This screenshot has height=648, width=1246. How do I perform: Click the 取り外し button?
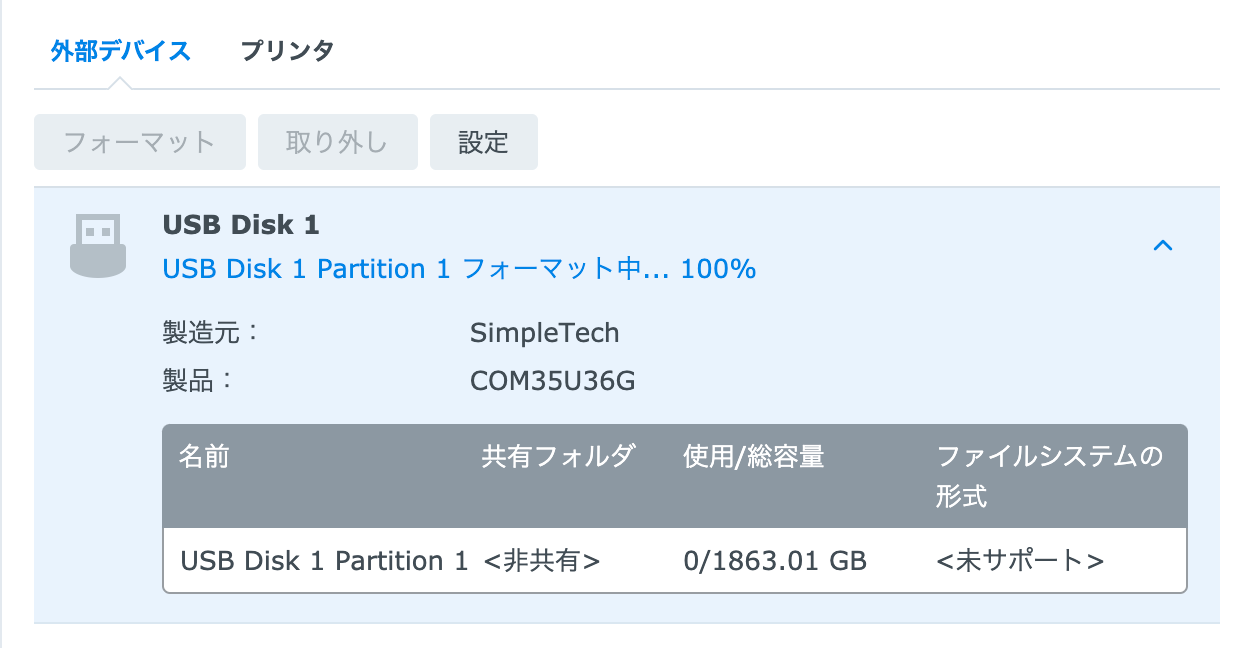(x=337, y=142)
